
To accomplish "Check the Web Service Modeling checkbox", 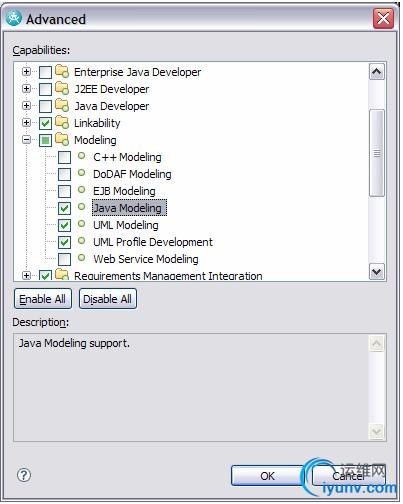I will [x=64, y=259].
